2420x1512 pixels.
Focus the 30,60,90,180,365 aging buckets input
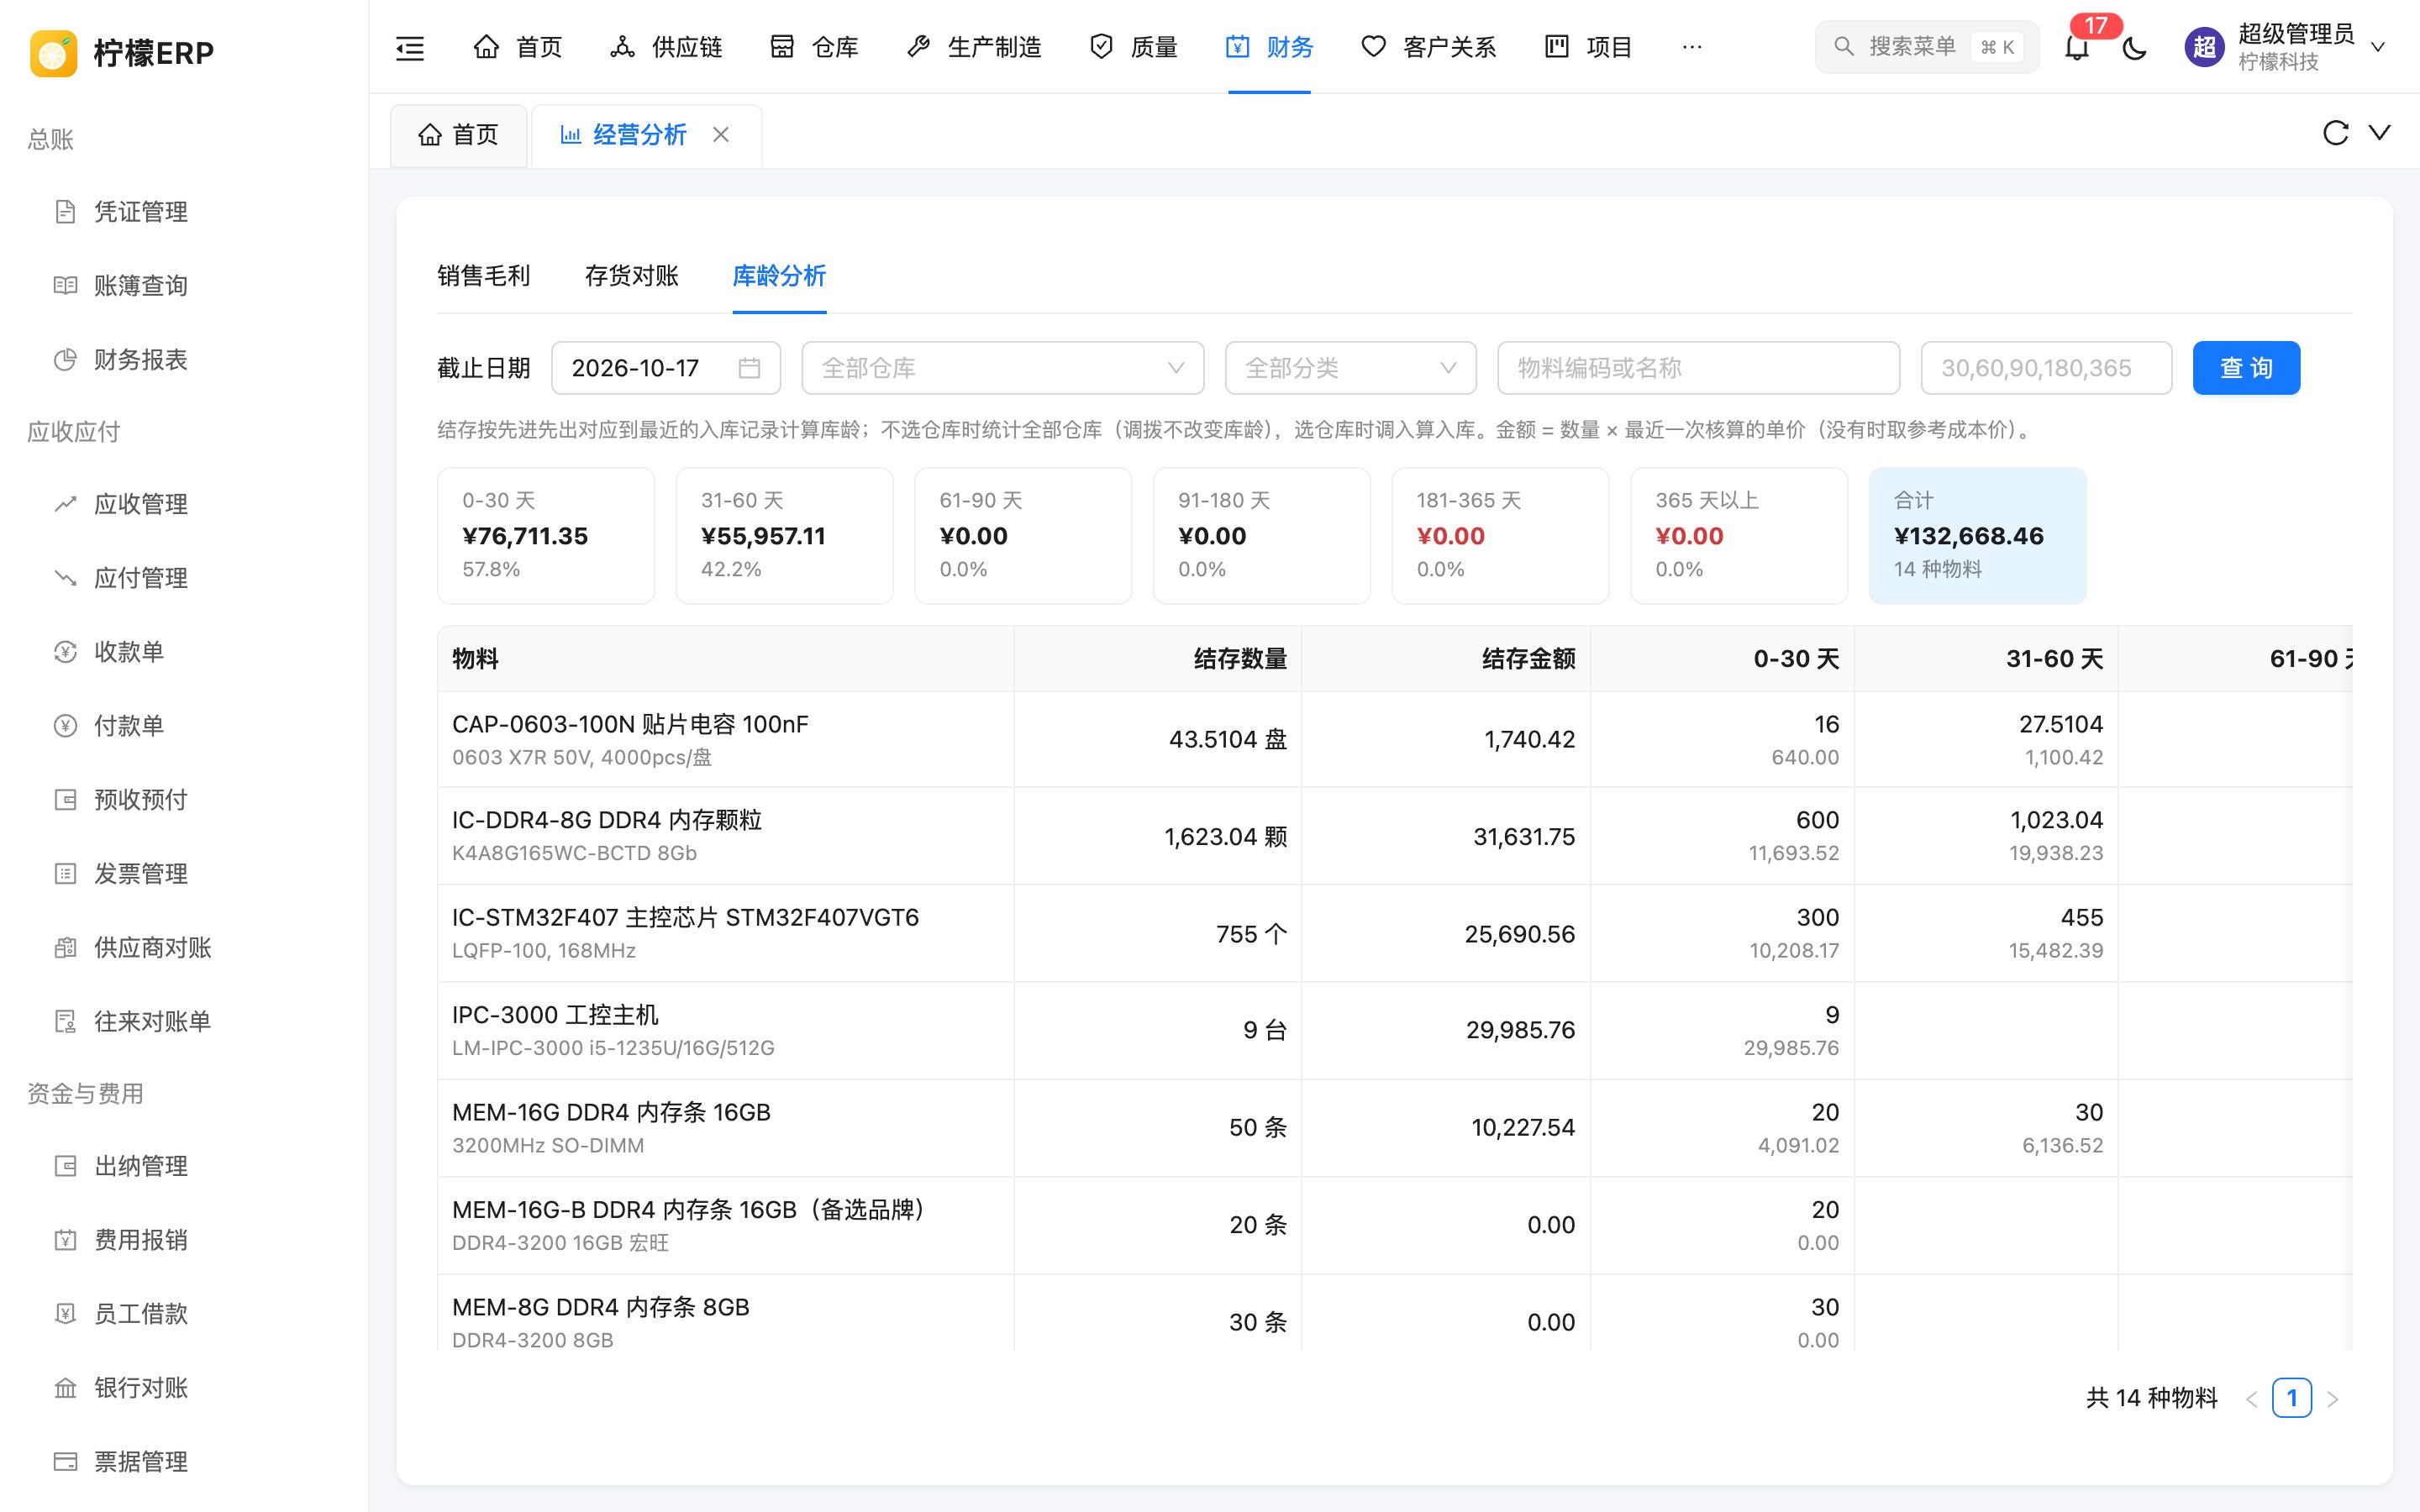(x=2046, y=368)
